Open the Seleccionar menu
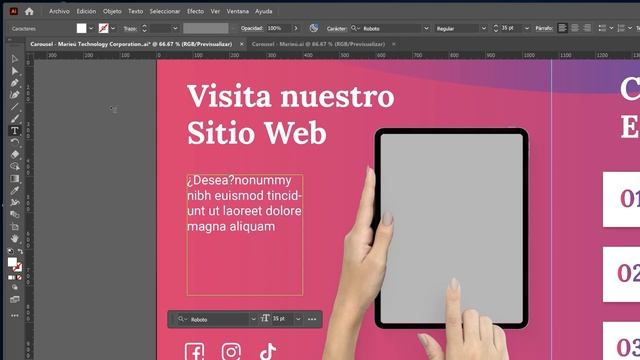The height and width of the screenshot is (360, 640). [x=164, y=11]
